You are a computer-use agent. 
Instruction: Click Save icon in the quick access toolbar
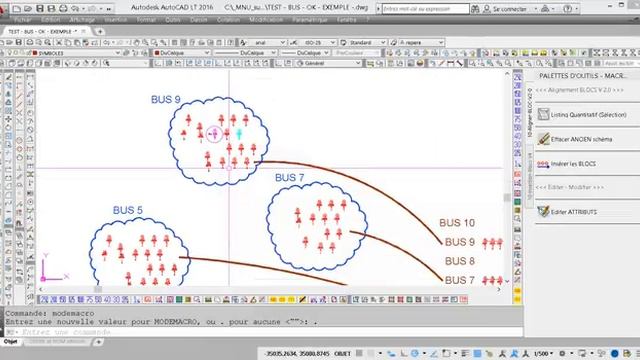pos(40,8)
